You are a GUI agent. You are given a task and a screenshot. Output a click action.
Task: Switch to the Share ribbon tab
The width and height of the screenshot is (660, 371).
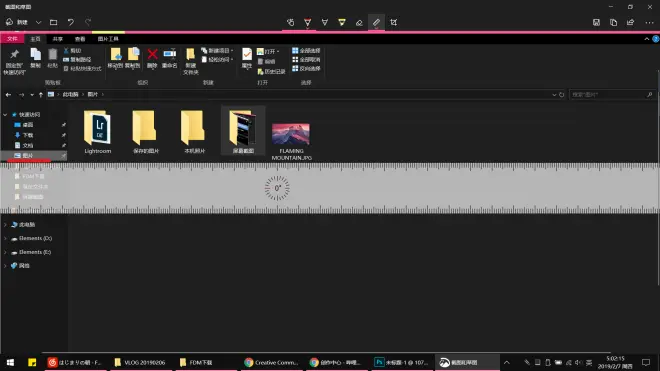click(x=58, y=39)
